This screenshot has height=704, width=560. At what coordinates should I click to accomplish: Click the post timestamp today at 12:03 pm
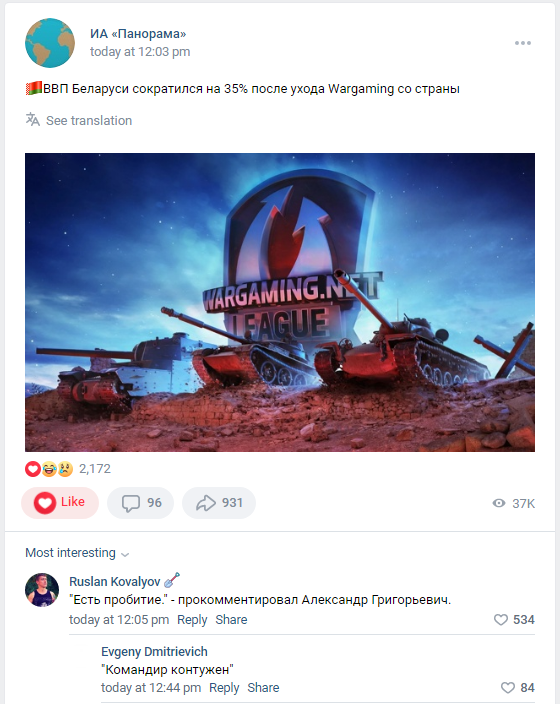click(140, 52)
